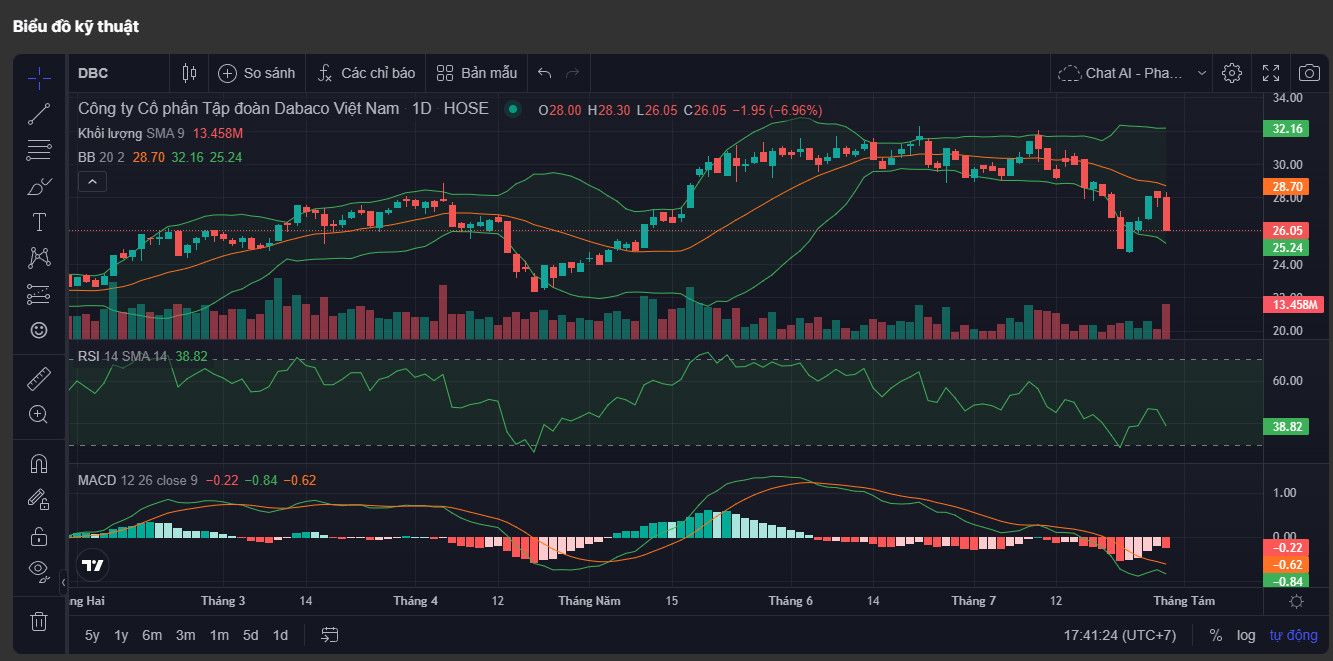Click the green market status dot

[513, 109]
